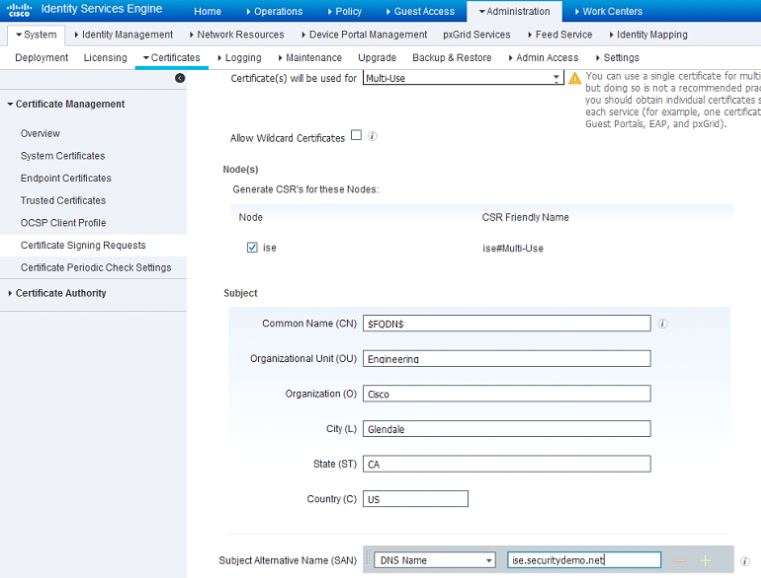Click the Organization (O) field

tap(507, 394)
